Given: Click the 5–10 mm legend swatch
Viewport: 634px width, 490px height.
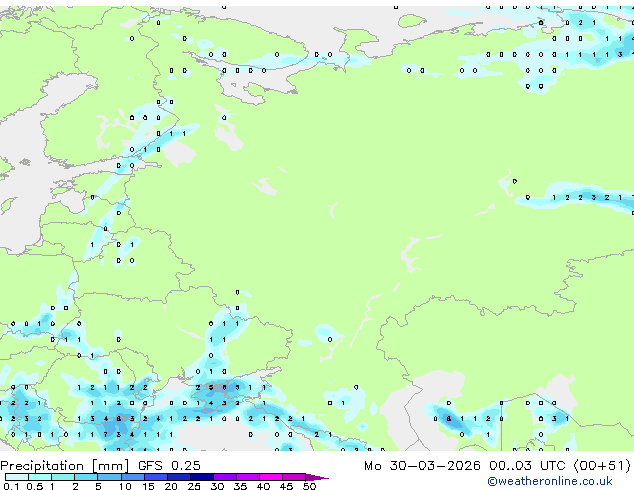Looking at the screenshot, I should point(109,477).
